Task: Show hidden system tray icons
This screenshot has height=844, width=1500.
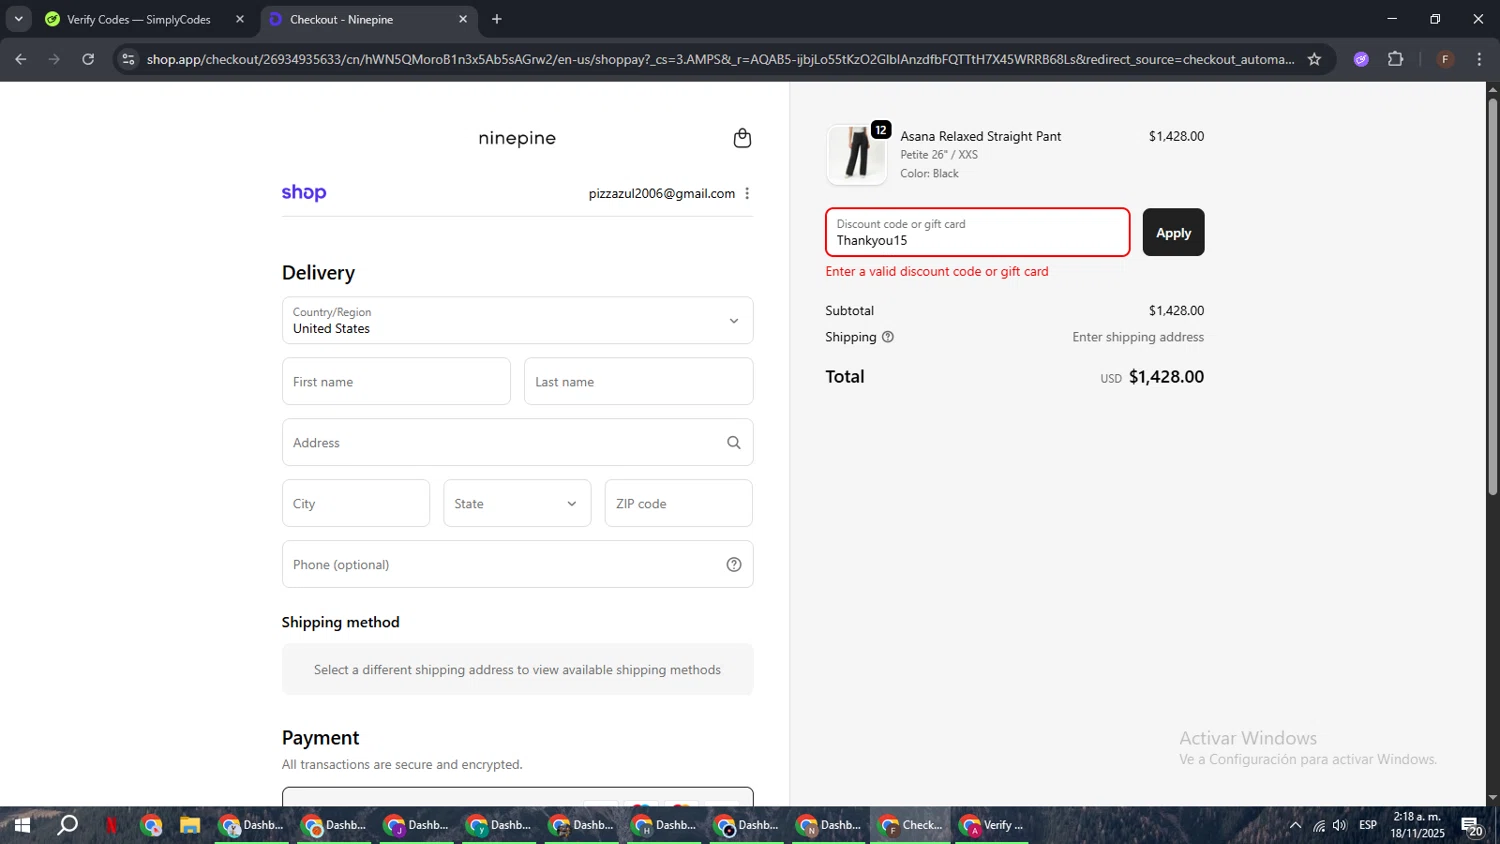Action: 1295,825
